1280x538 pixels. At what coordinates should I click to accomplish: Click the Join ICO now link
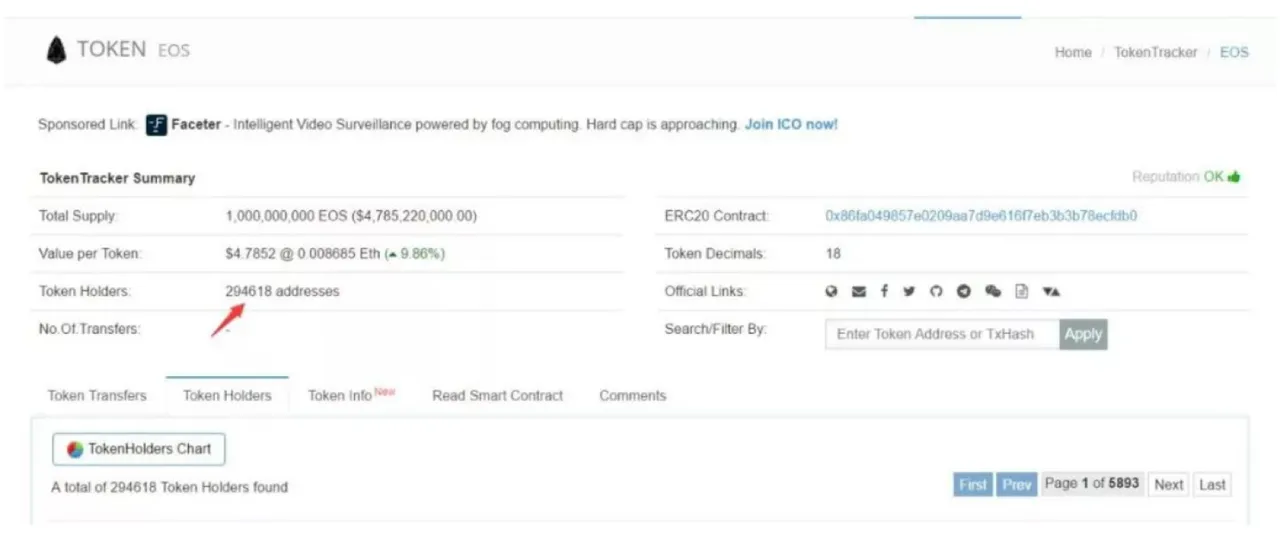tap(791, 125)
